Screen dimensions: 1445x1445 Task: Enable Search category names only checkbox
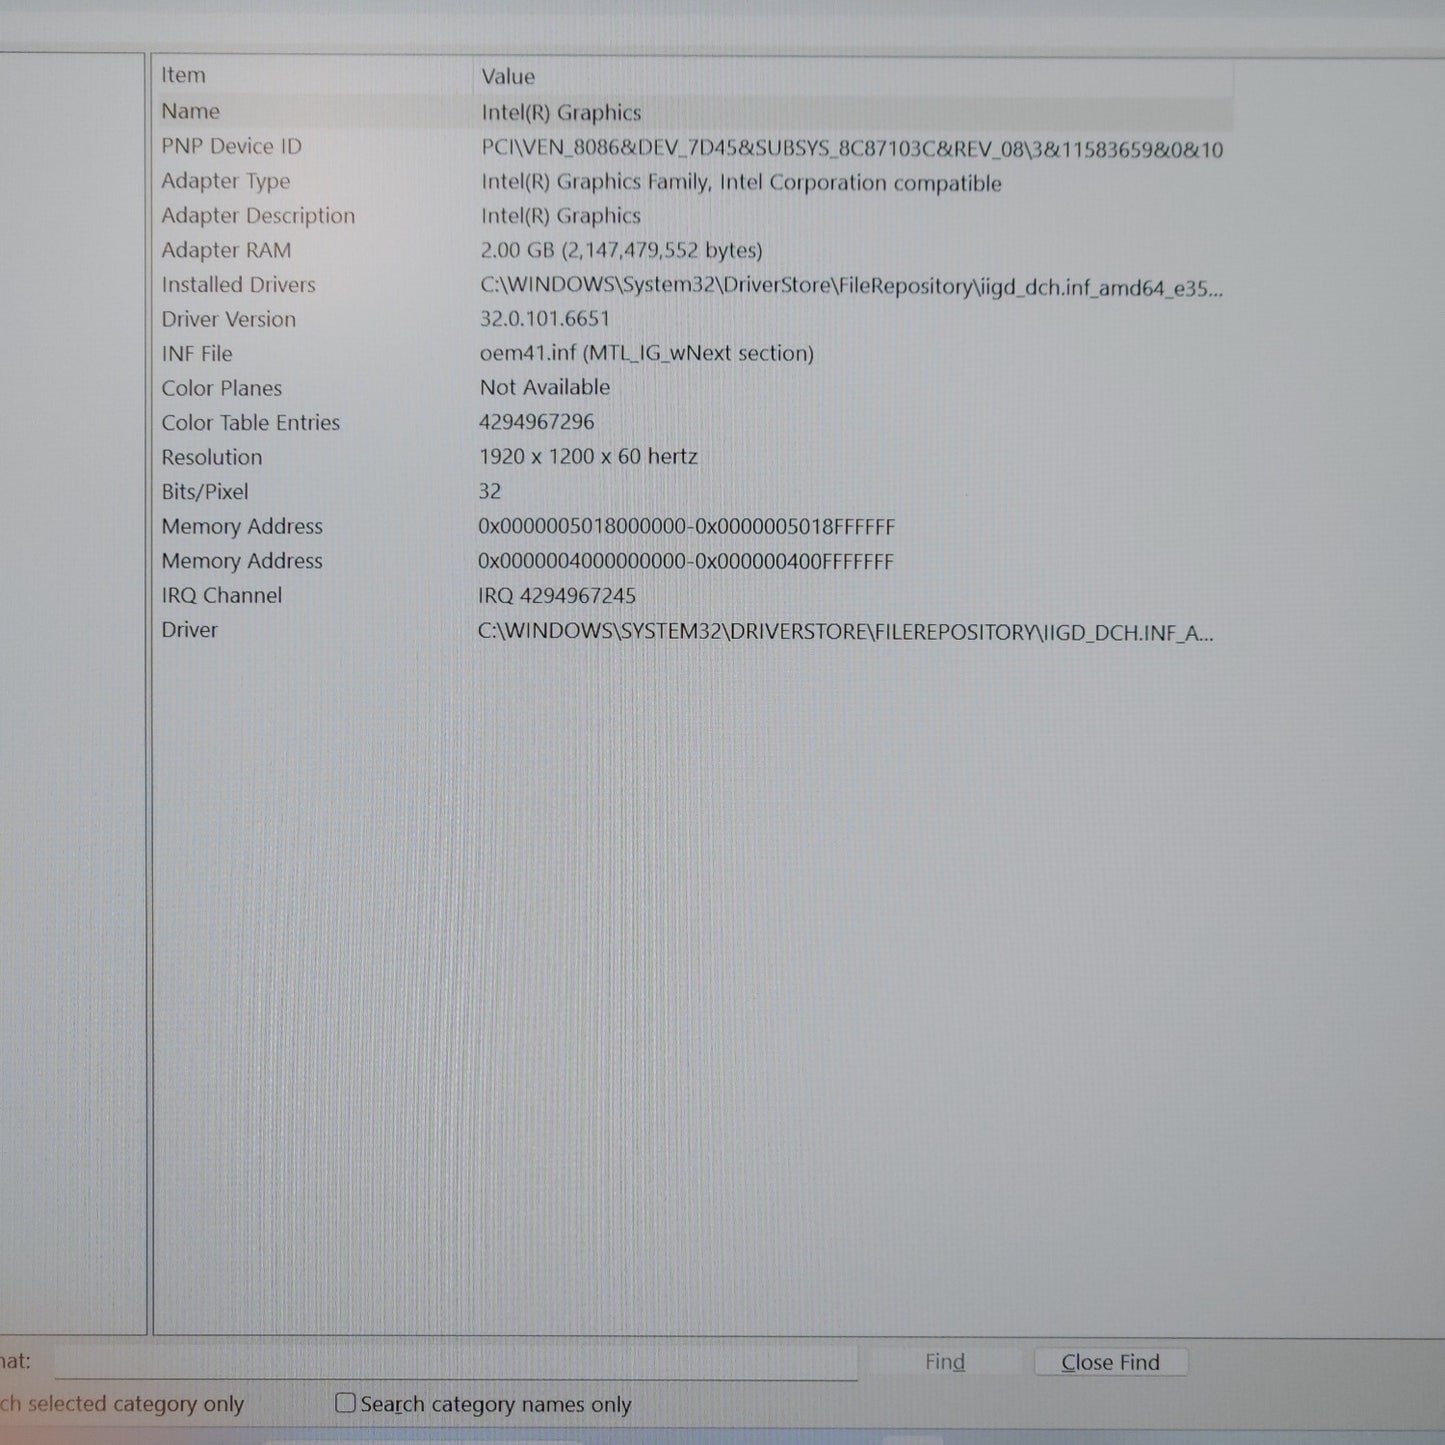tap(346, 1403)
